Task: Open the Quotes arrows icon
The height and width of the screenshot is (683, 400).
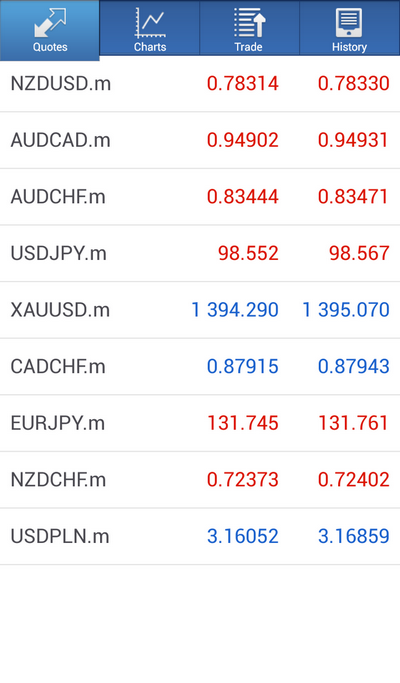Action: pyautogui.click(x=50, y=23)
